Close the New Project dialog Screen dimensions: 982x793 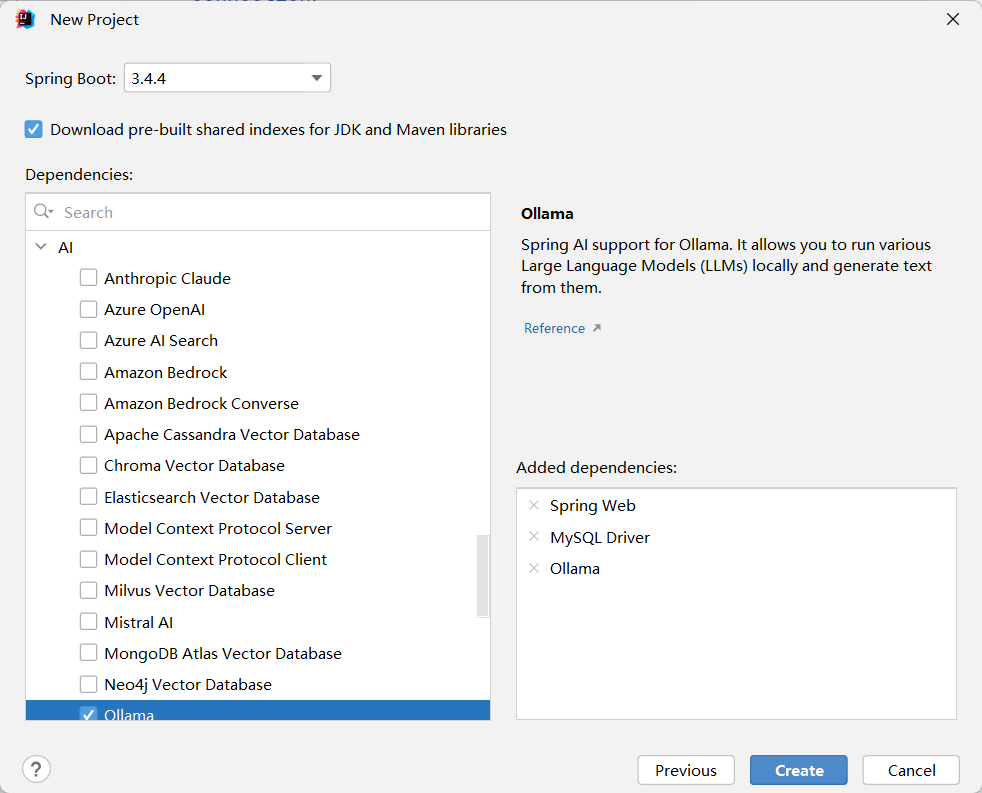[x=953, y=19]
